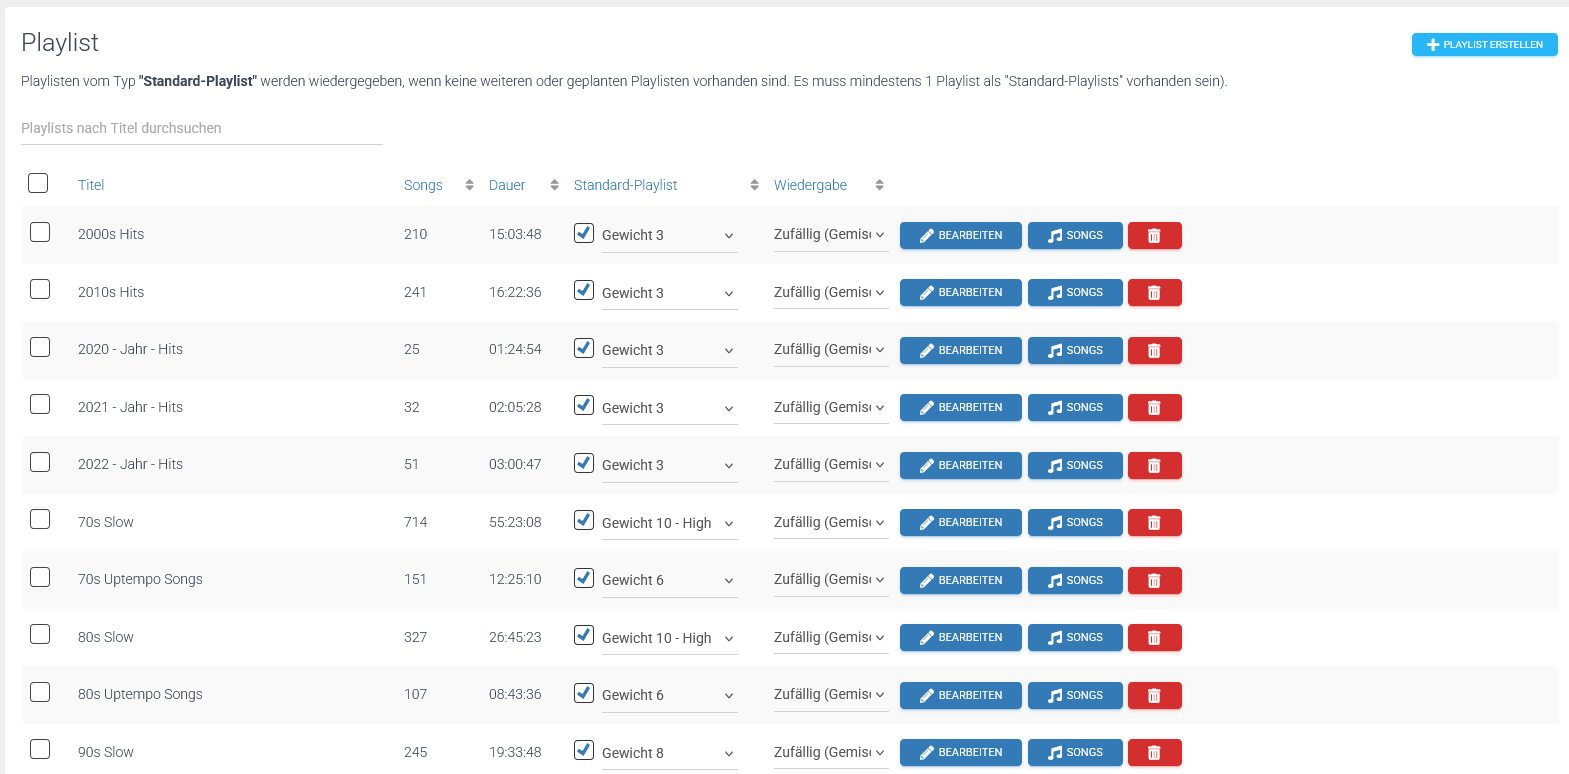Remove the 80s Uptempo Songs playlist
Image resolution: width=1569 pixels, height=774 pixels.
pos(1154,696)
